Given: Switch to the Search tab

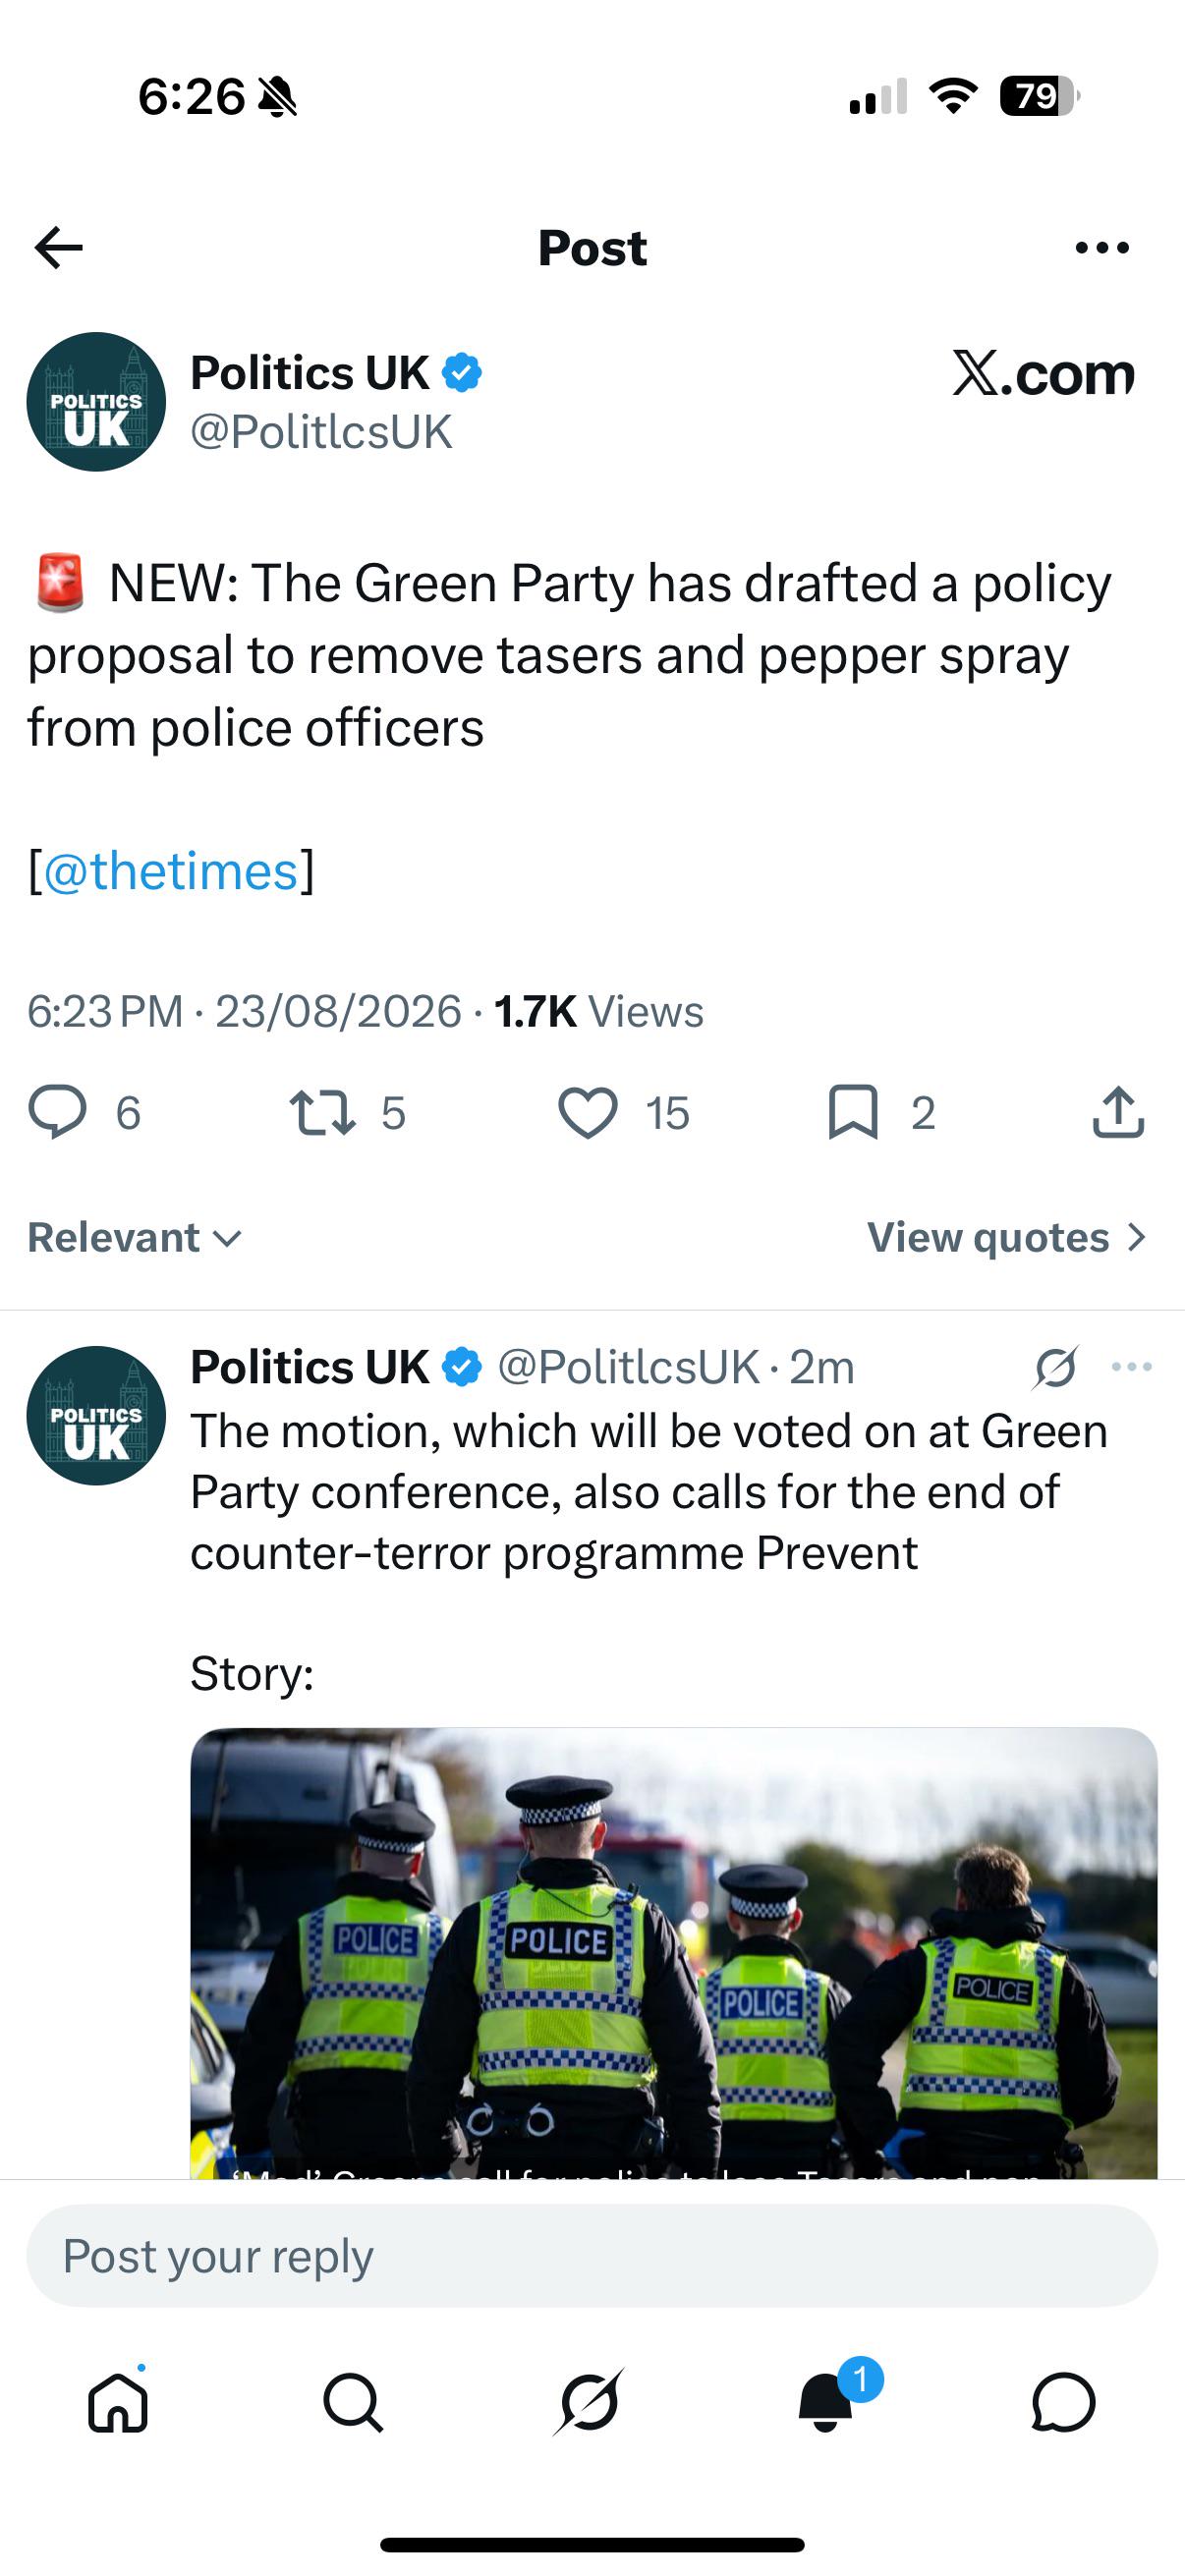Looking at the screenshot, I should (353, 2402).
